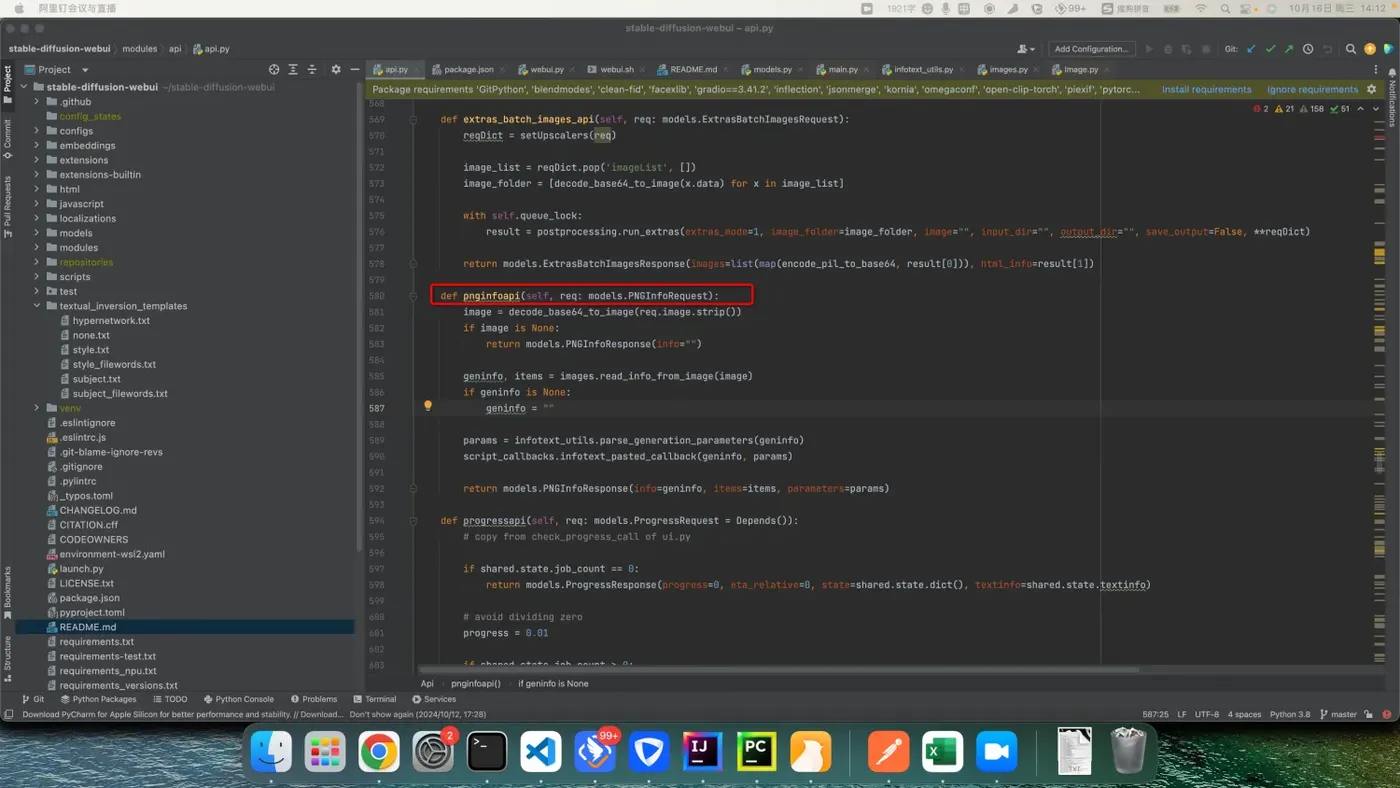Click the Add Configuration button
This screenshot has height=788, width=1400.
coord(1091,49)
